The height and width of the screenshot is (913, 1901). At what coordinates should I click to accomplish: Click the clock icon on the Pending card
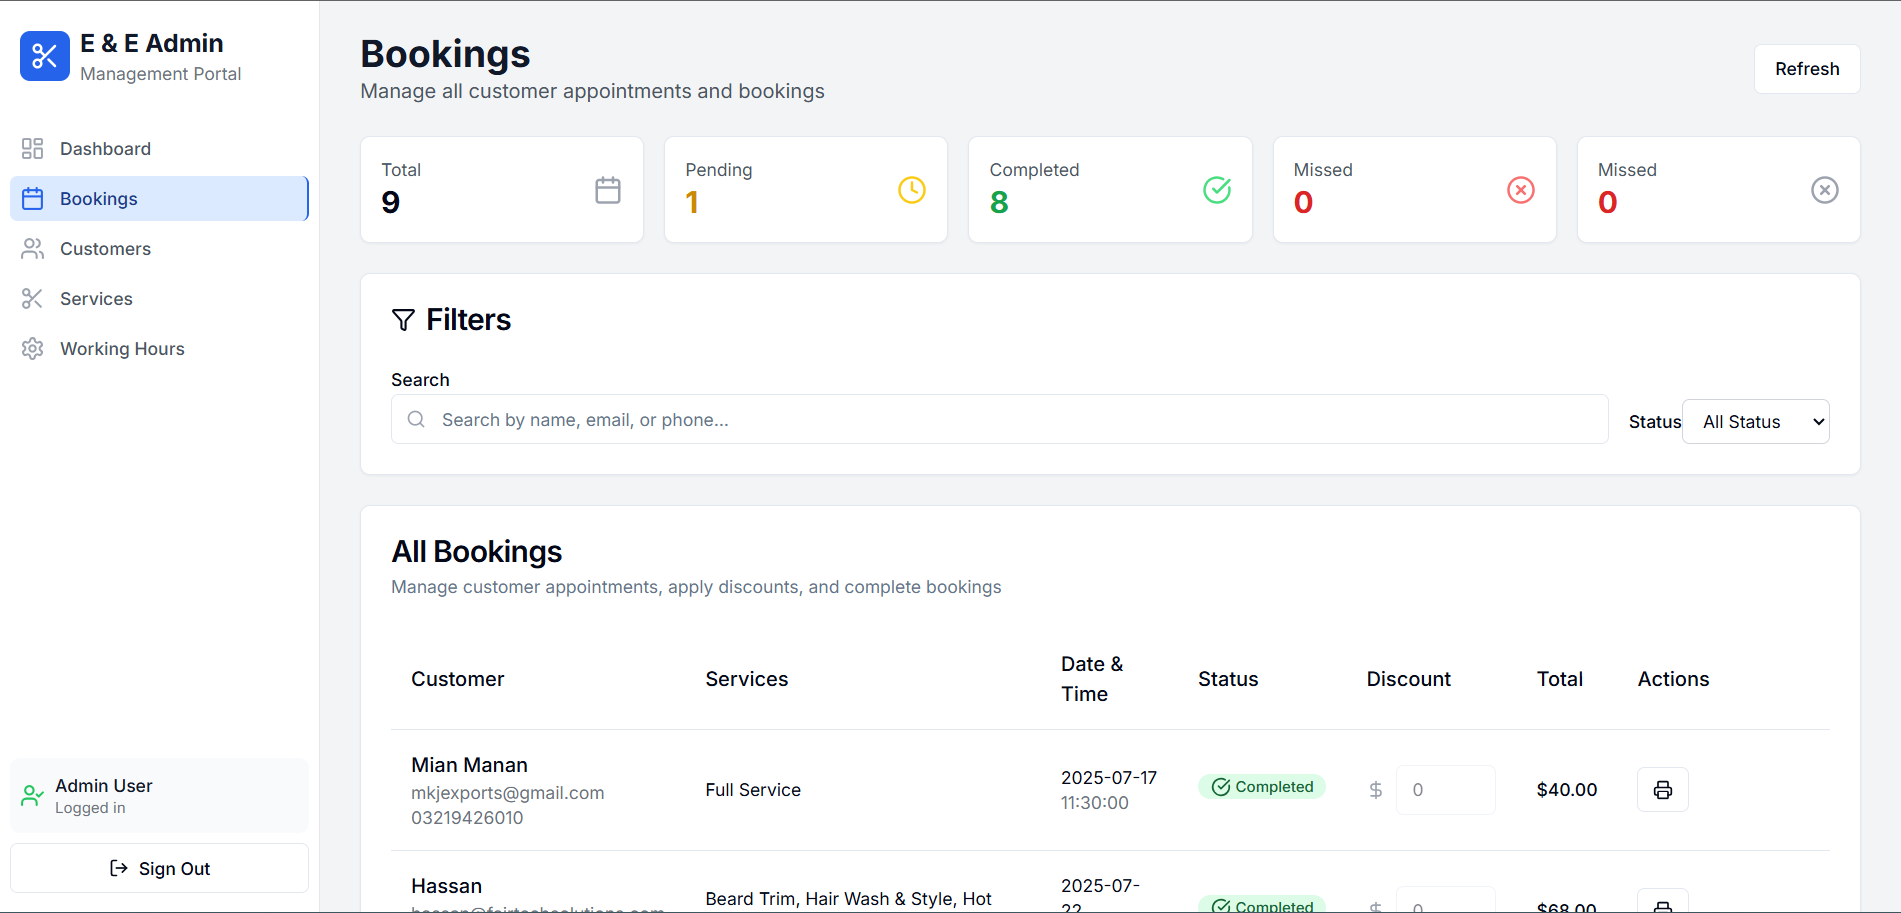click(x=911, y=189)
